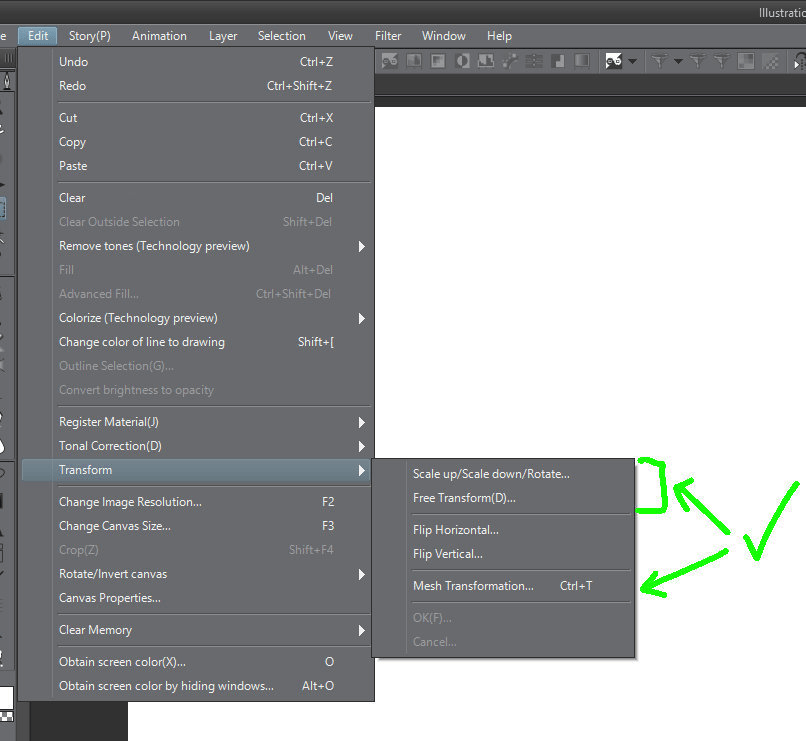Click the white owl-face icon in the toolbar
The width and height of the screenshot is (806, 741).
point(613,61)
